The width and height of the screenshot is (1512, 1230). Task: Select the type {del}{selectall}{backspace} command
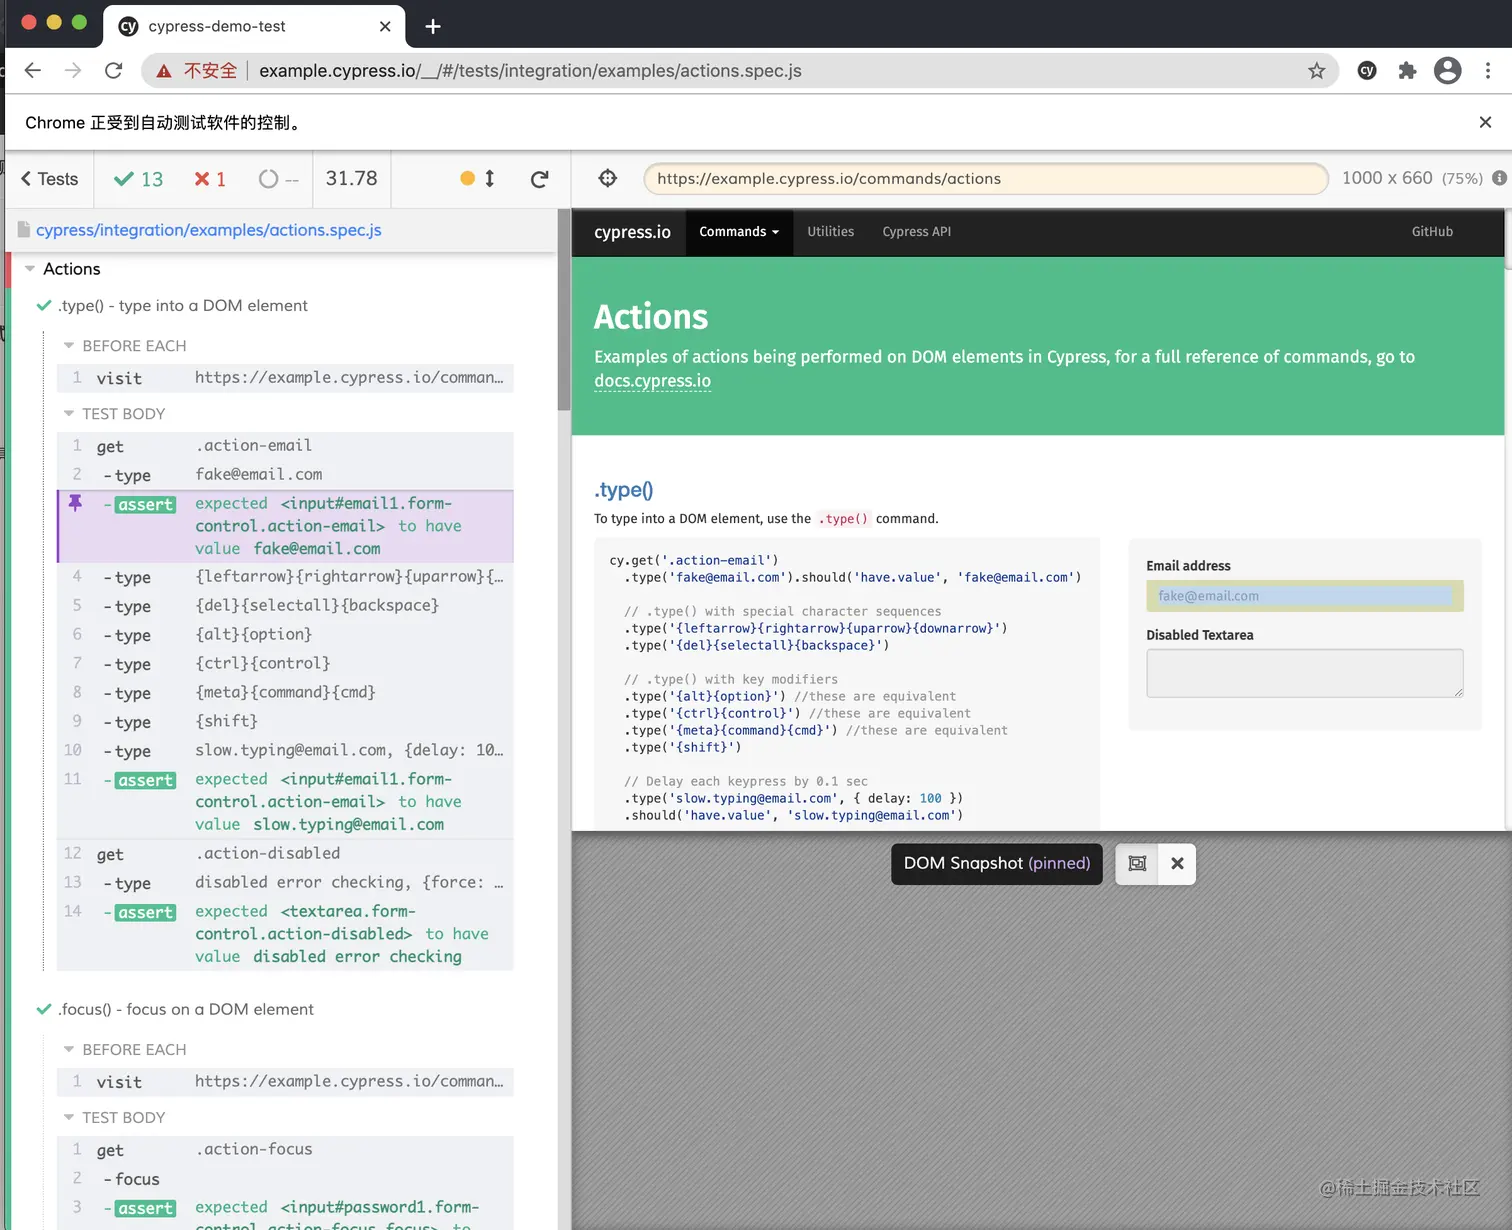coord(285,606)
